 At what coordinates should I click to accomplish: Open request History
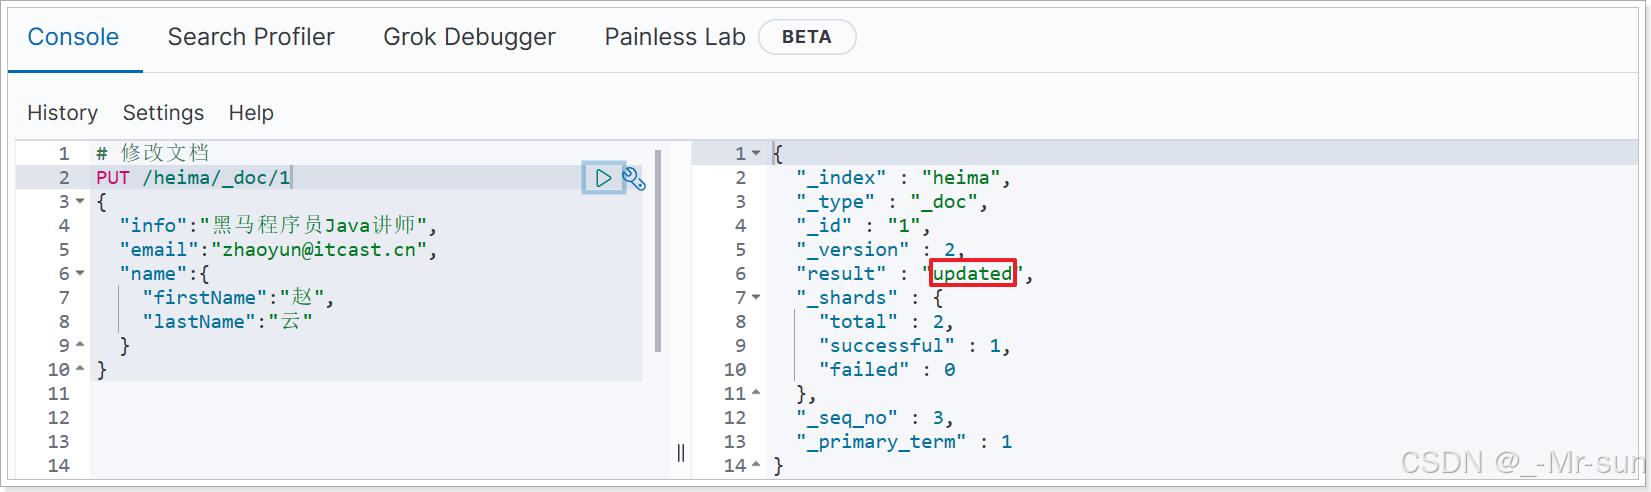click(x=62, y=113)
